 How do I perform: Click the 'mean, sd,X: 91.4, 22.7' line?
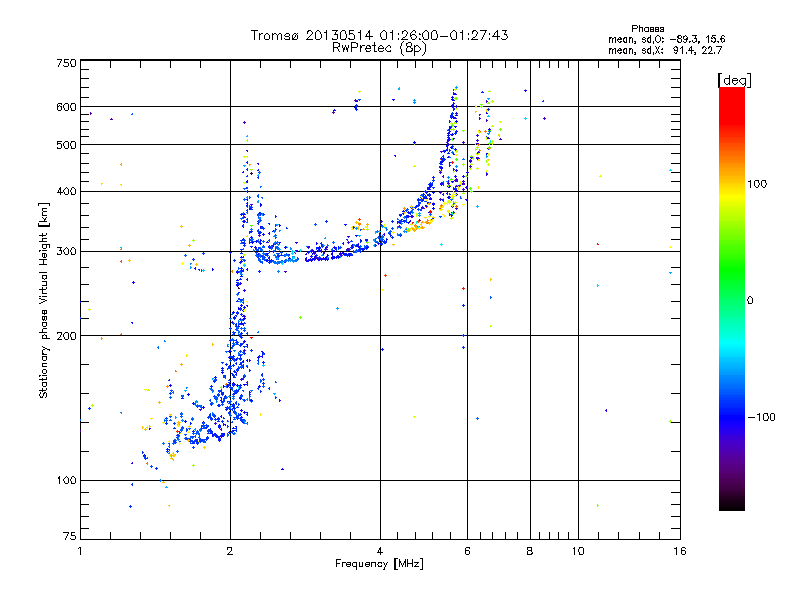(x=665, y=50)
